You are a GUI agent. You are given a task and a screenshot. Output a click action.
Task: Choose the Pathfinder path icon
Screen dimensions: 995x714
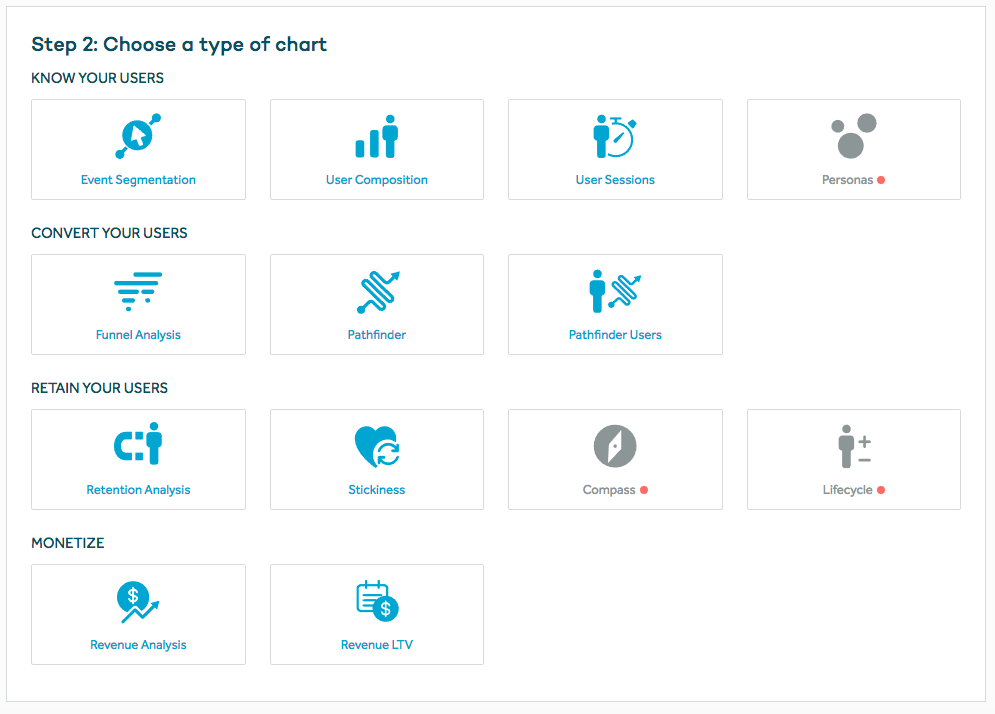378,292
